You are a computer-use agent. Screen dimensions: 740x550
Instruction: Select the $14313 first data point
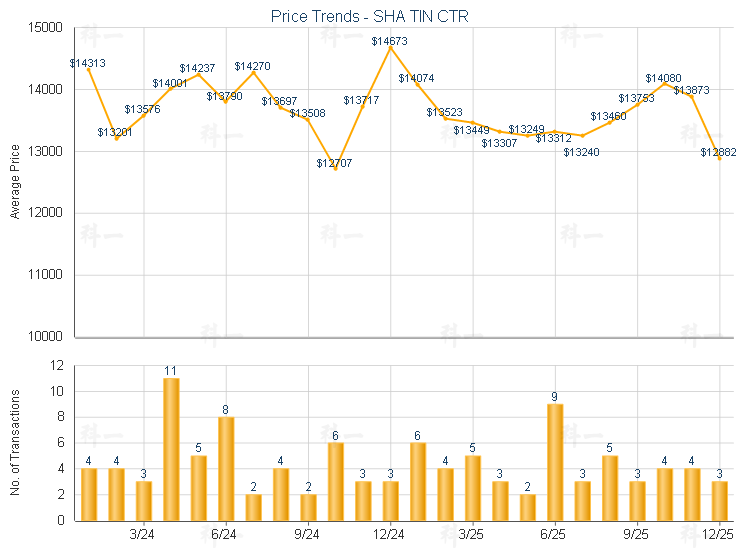coord(89,70)
